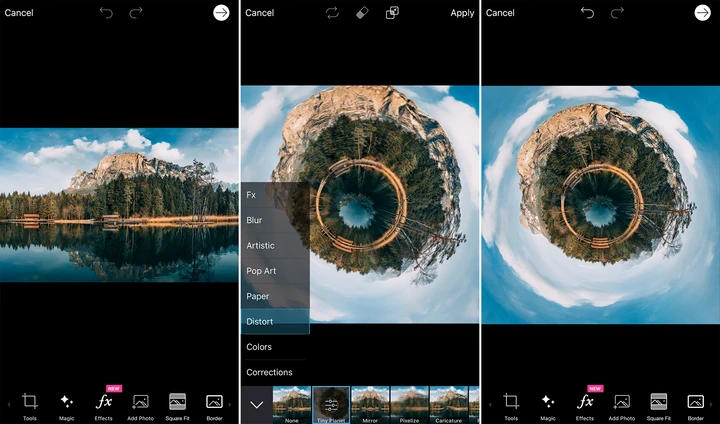Choose the Paper effects category
Image resolution: width=720 pixels, height=424 pixels.
click(x=275, y=296)
